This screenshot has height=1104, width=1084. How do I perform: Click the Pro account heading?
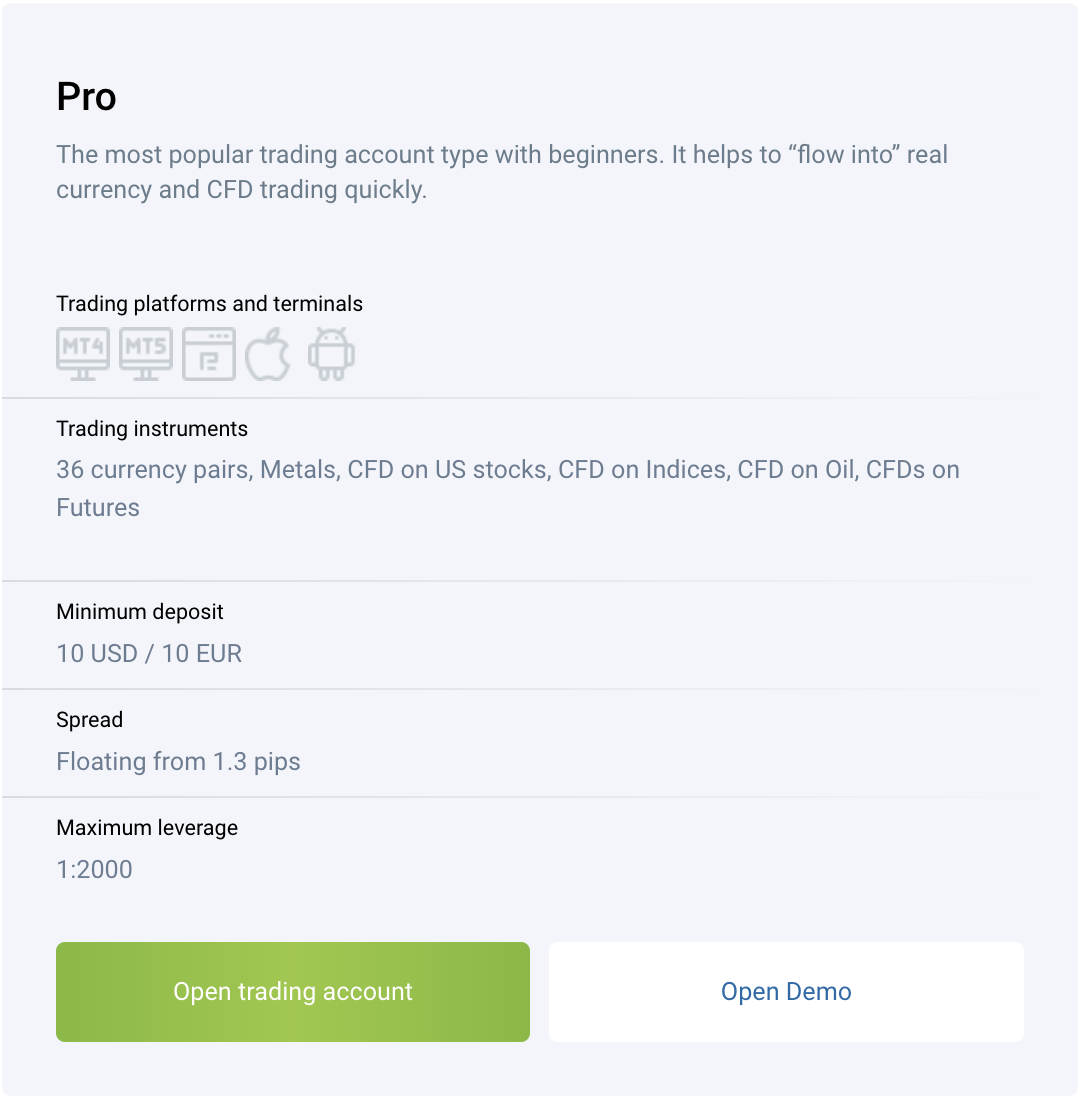pos(87,96)
